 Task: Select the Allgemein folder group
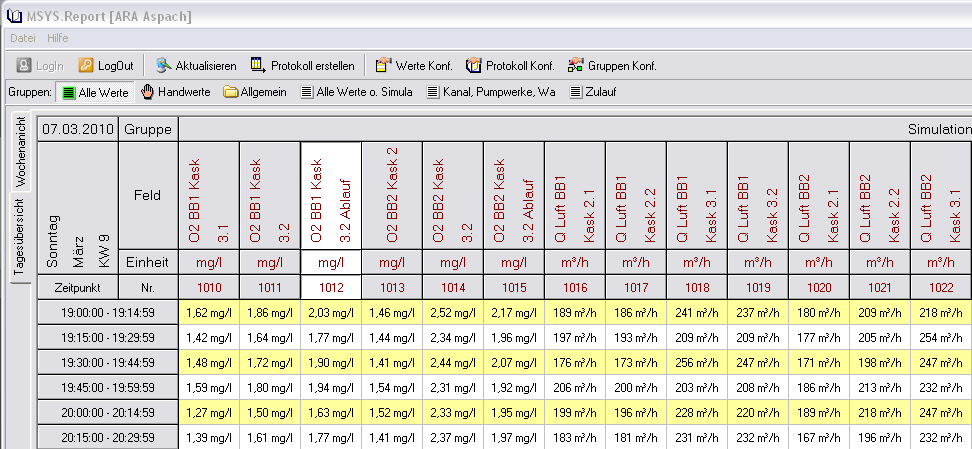click(x=231, y=92)
